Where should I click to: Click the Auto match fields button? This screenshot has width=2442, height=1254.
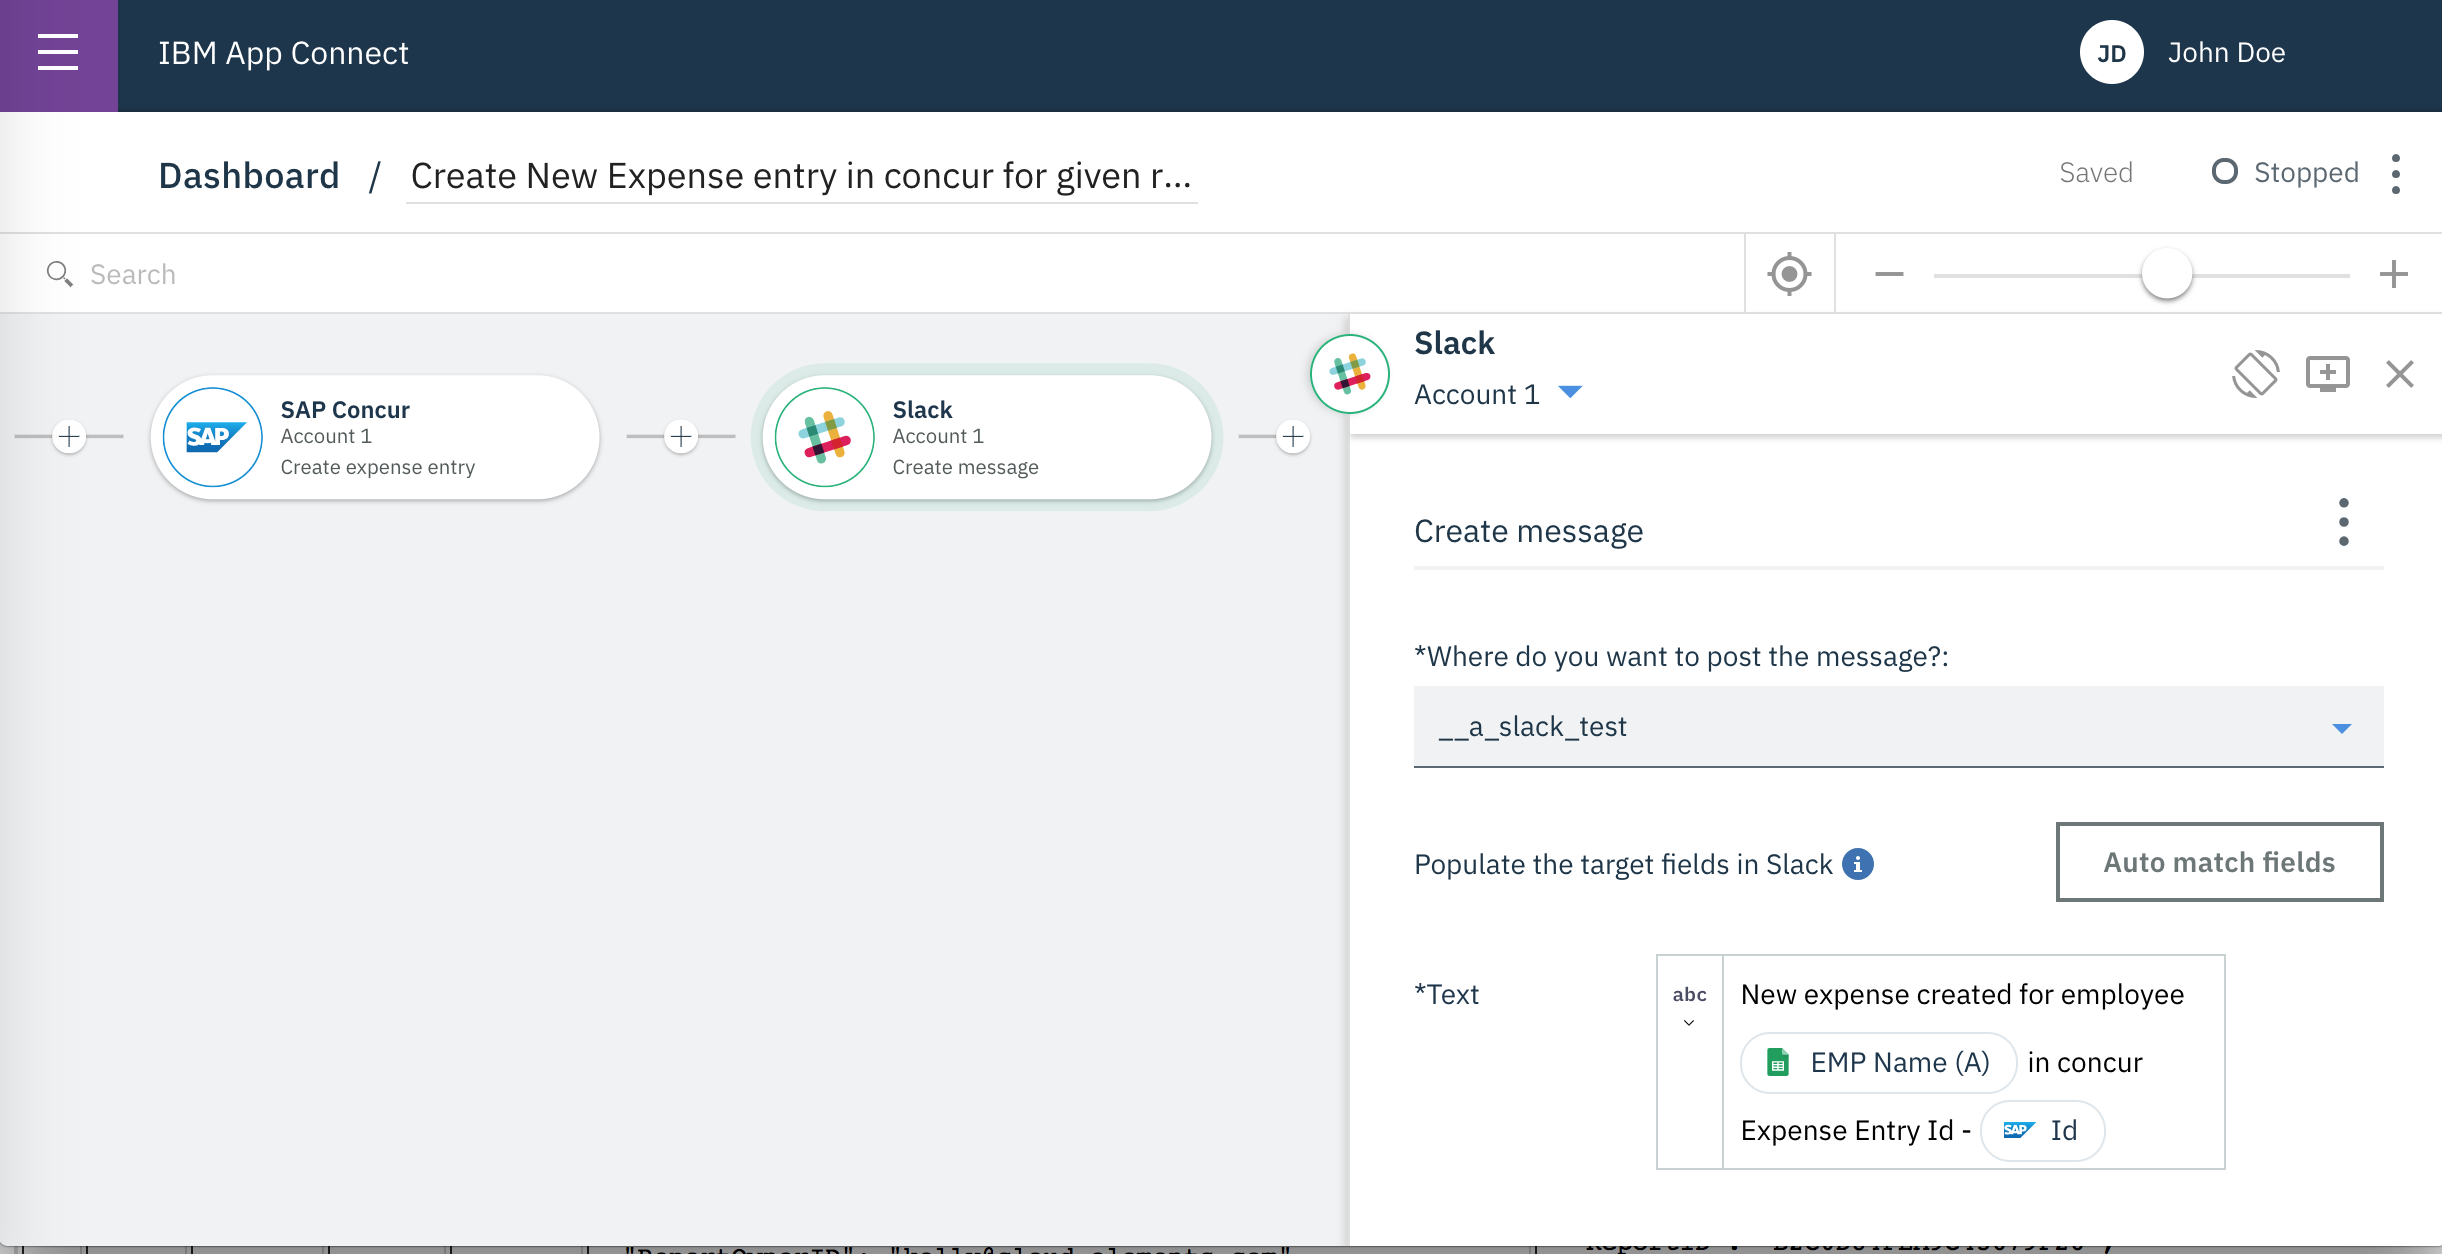(2219, 862)
